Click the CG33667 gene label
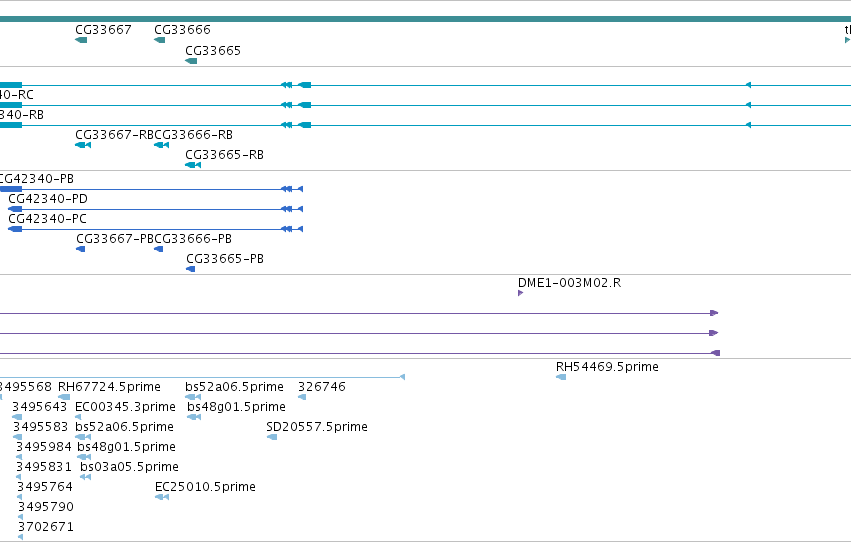Screen dimensions: 851x542 [103, 29]
